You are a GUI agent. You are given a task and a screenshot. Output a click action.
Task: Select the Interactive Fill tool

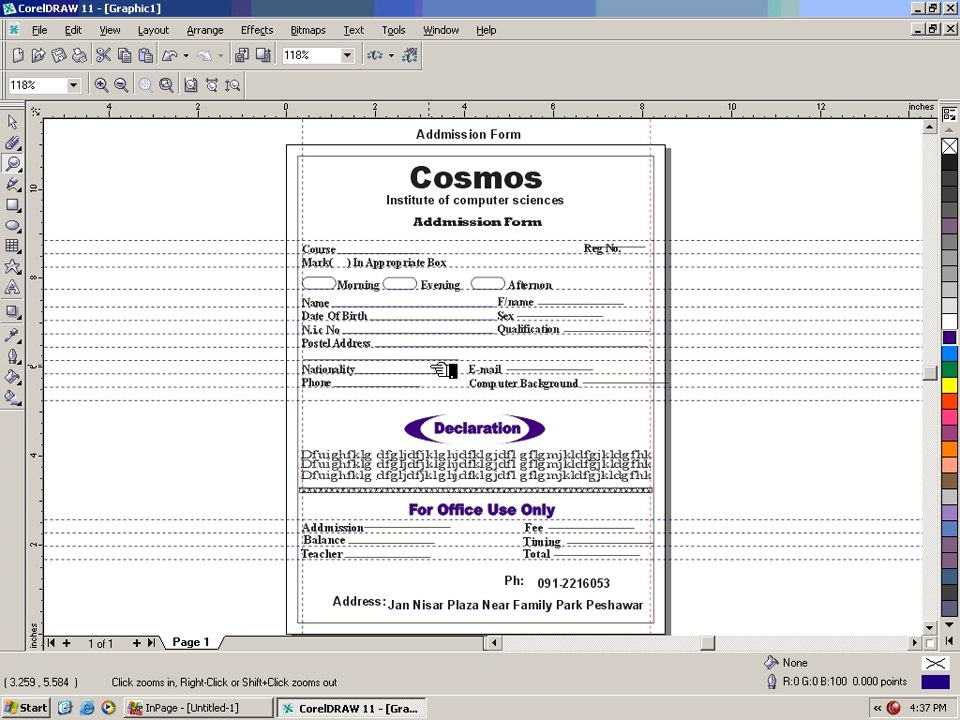click(12, 397)
